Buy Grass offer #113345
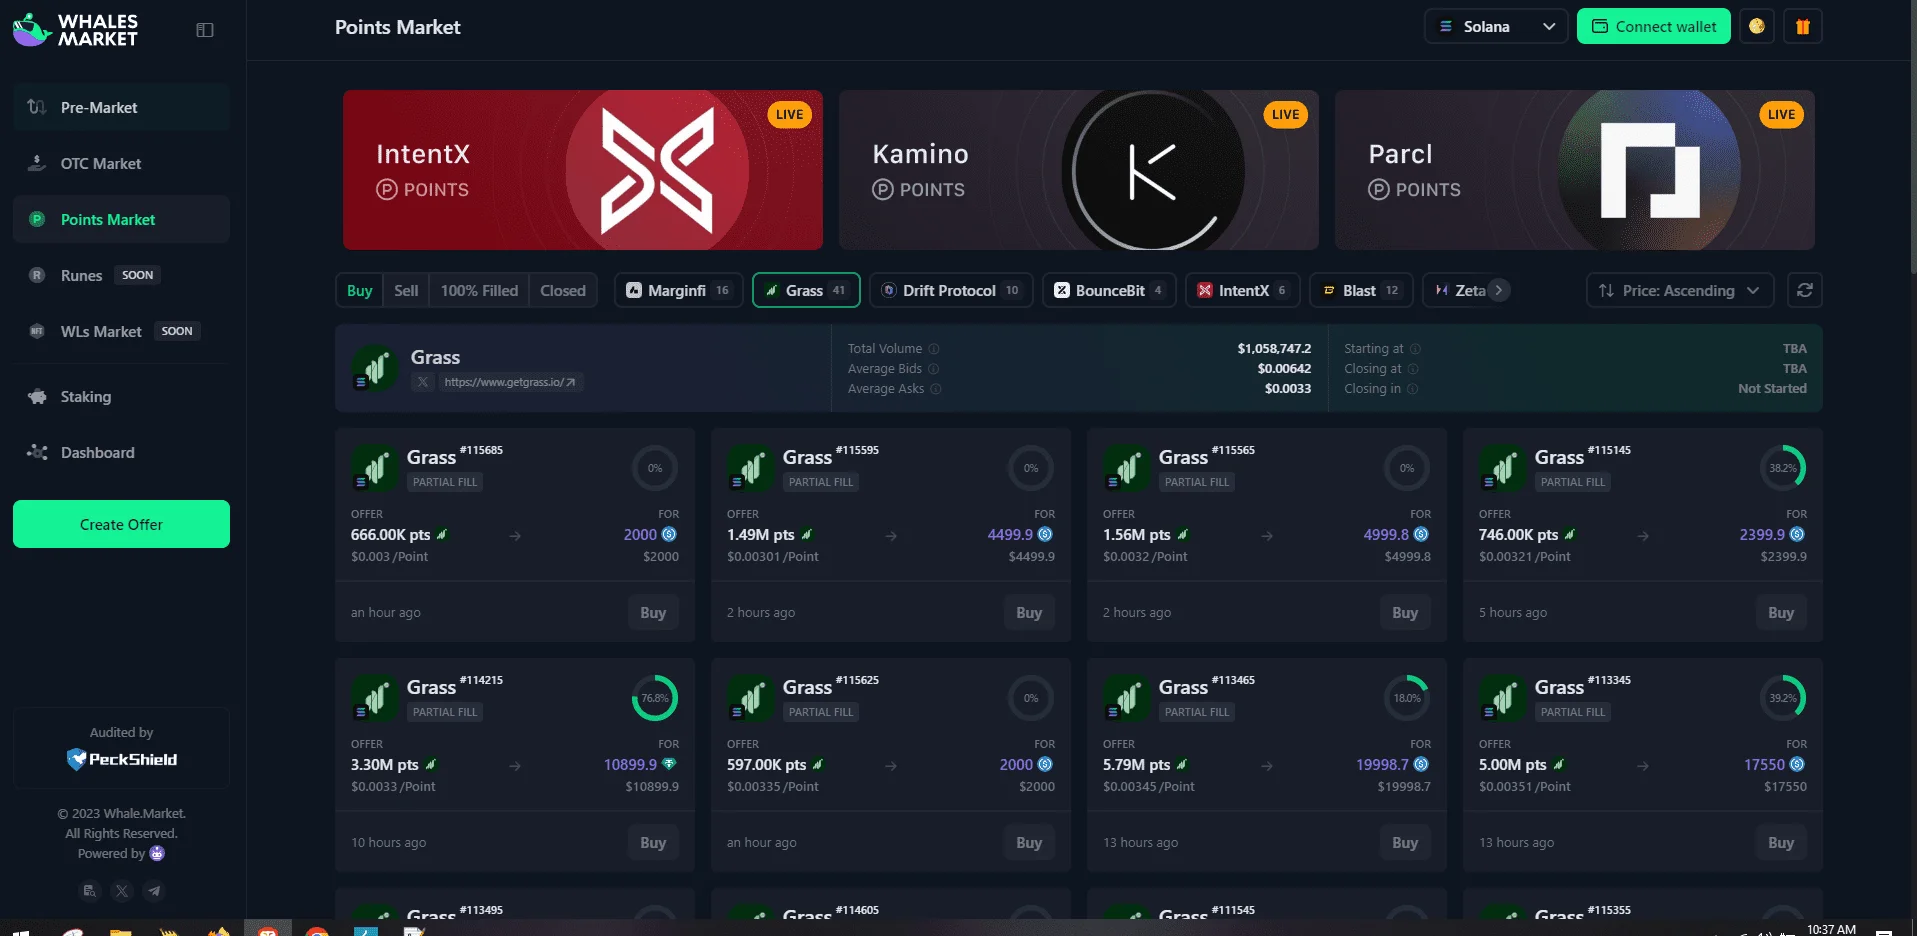The width and height of the screenshot is (1917, 936). pyautogui.click(x=1781, y=843)
